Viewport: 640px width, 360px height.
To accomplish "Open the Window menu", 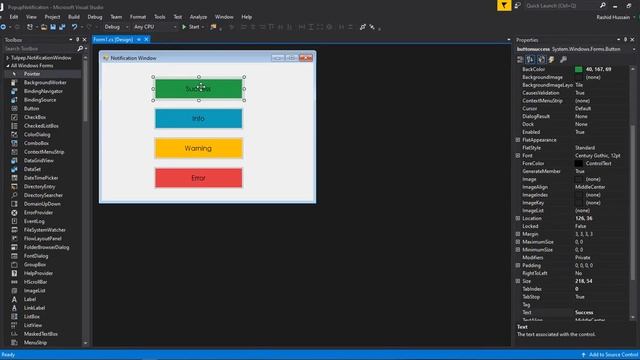I will (224, 17).
